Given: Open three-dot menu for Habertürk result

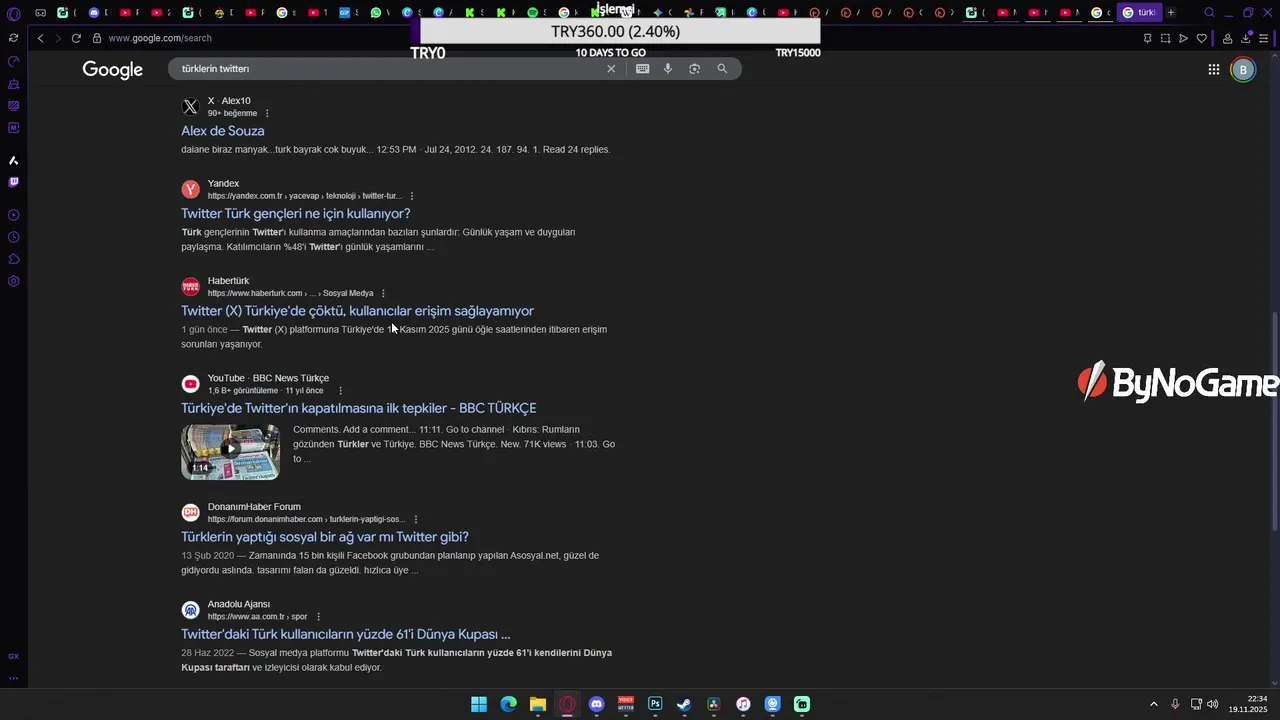Looking at the screenshot, I should point(383,293).
